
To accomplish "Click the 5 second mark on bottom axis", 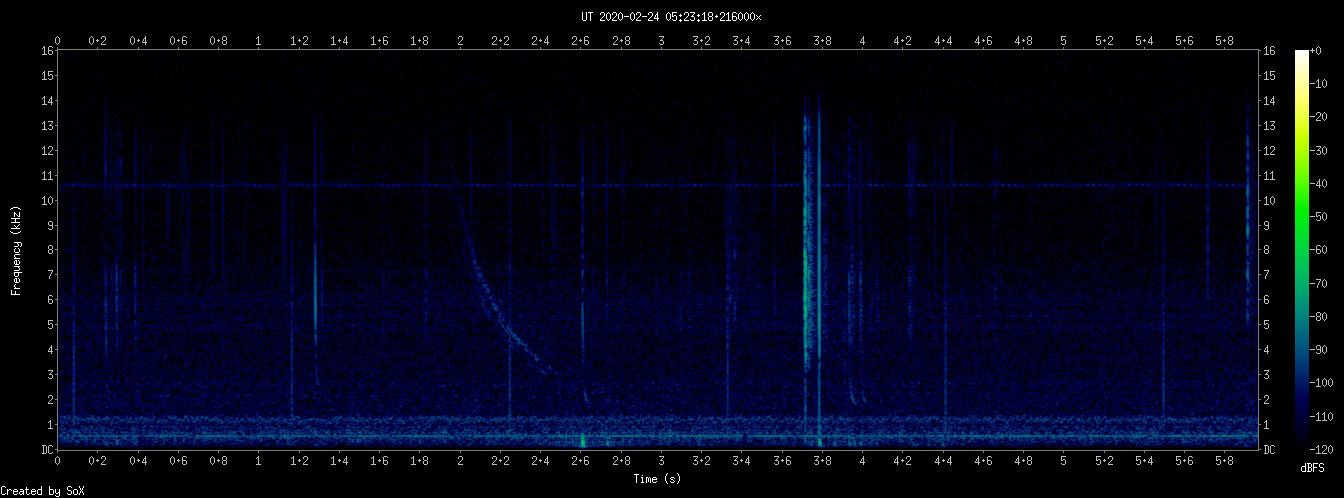I will [1063, 460].
